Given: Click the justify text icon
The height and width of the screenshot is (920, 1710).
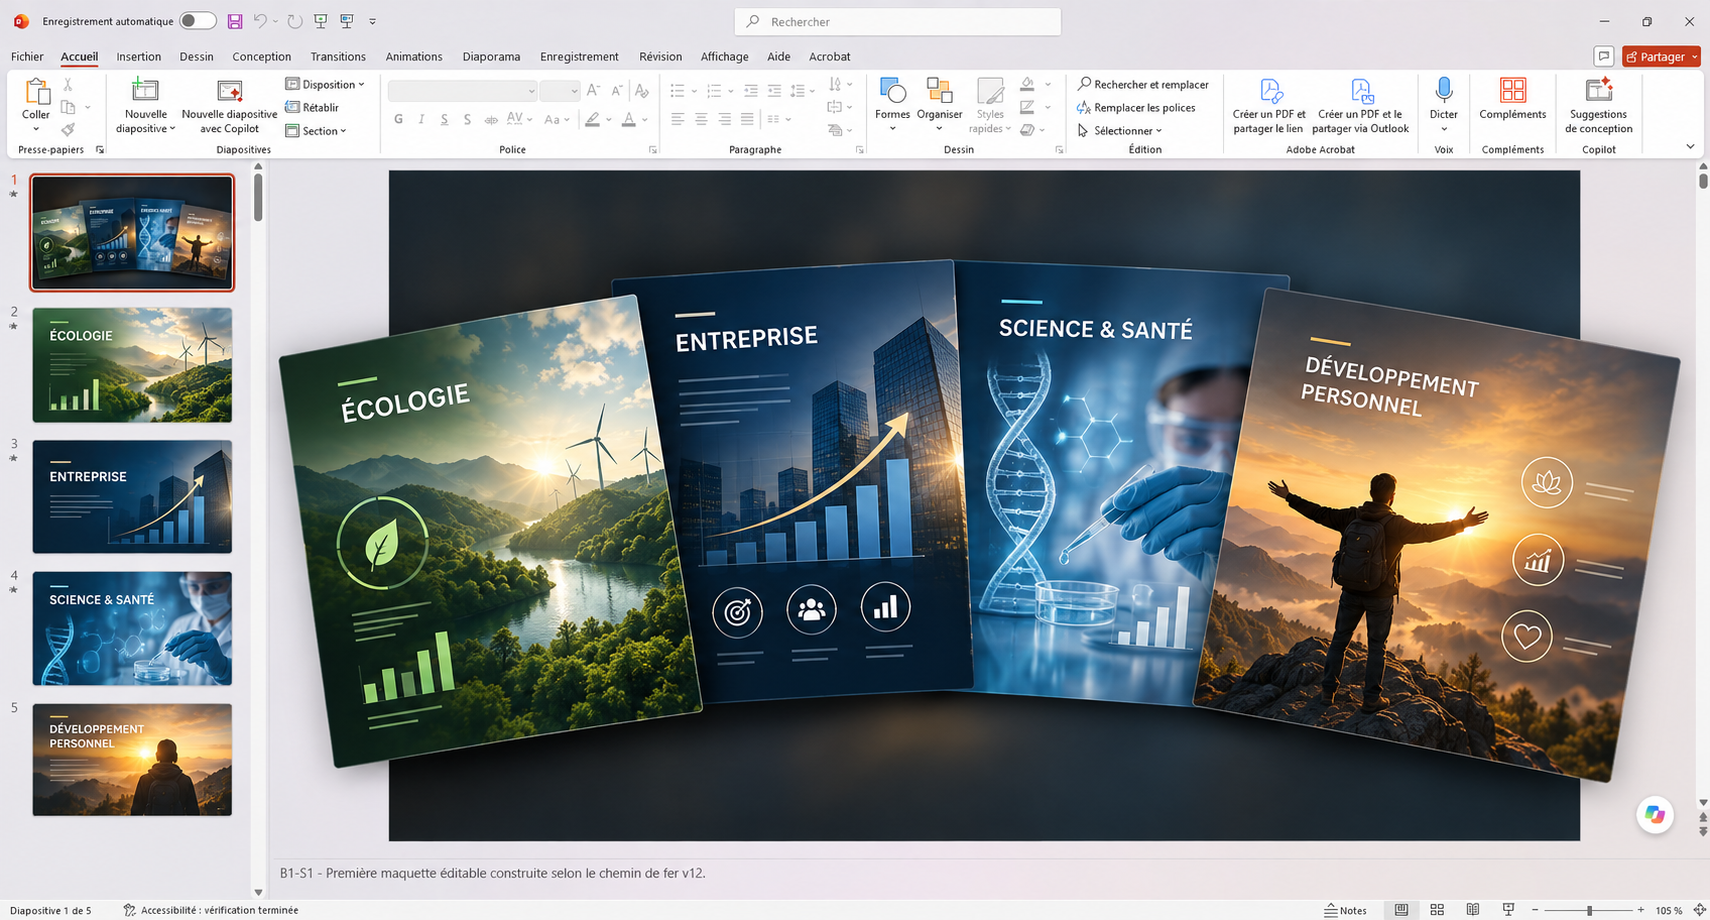Looking at the screenshot, I should click(x=747, y=119).
